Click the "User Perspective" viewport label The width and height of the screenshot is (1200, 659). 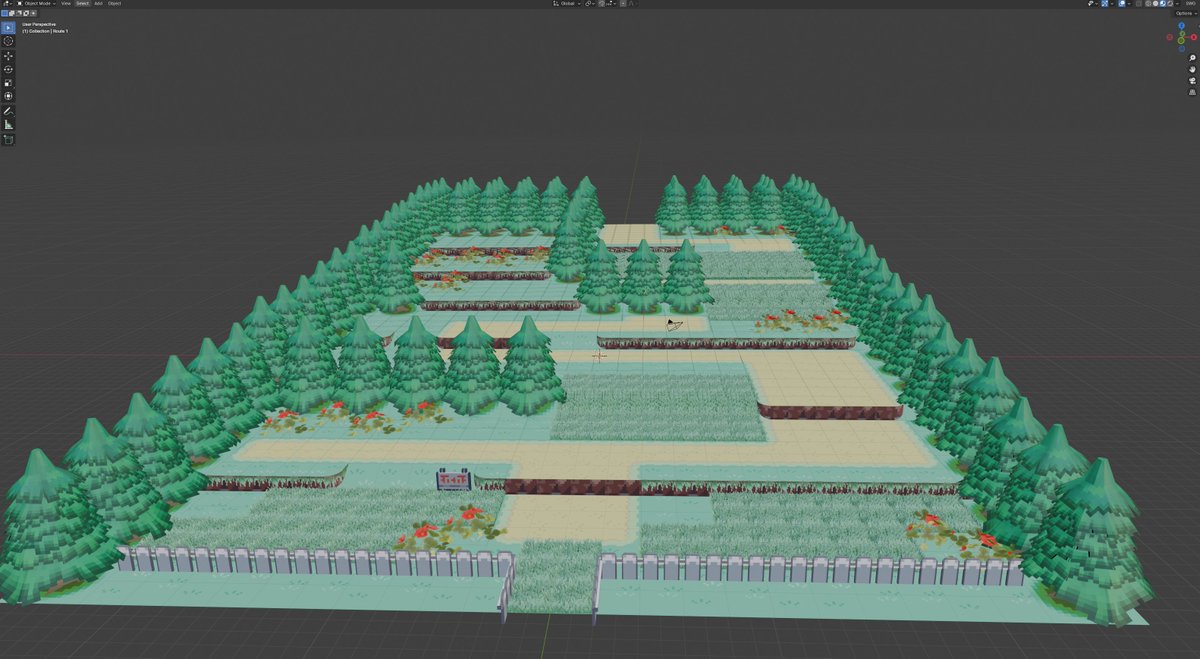(38, 24)
